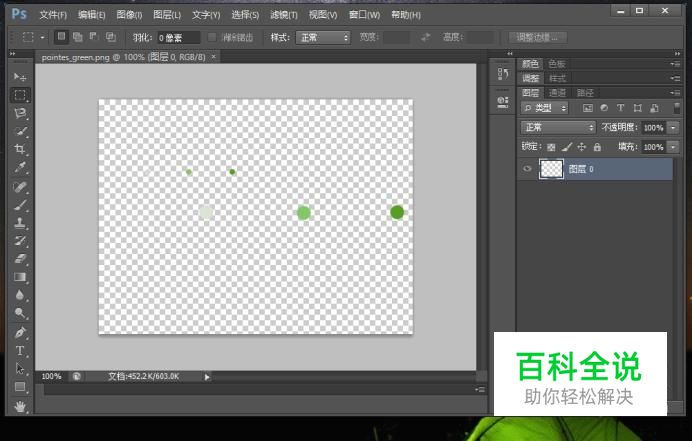
Task: Open the fill slider dropdown arrow
Action: (673, 147)
